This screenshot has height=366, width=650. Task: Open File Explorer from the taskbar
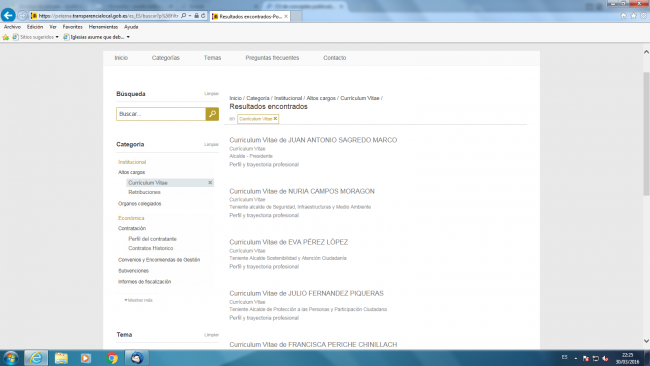click(x=61, y=358)
